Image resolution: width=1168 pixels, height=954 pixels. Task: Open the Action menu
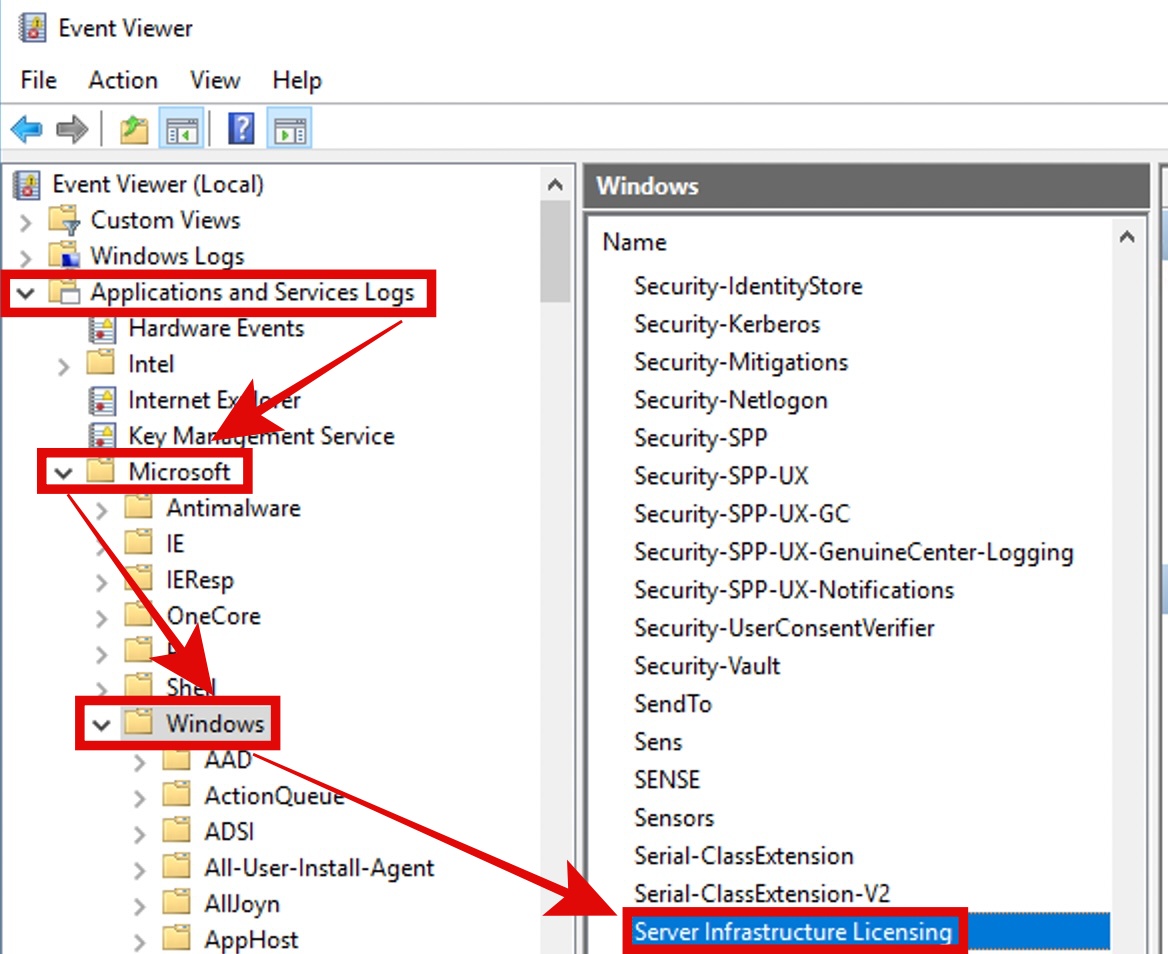click(123, 80)
